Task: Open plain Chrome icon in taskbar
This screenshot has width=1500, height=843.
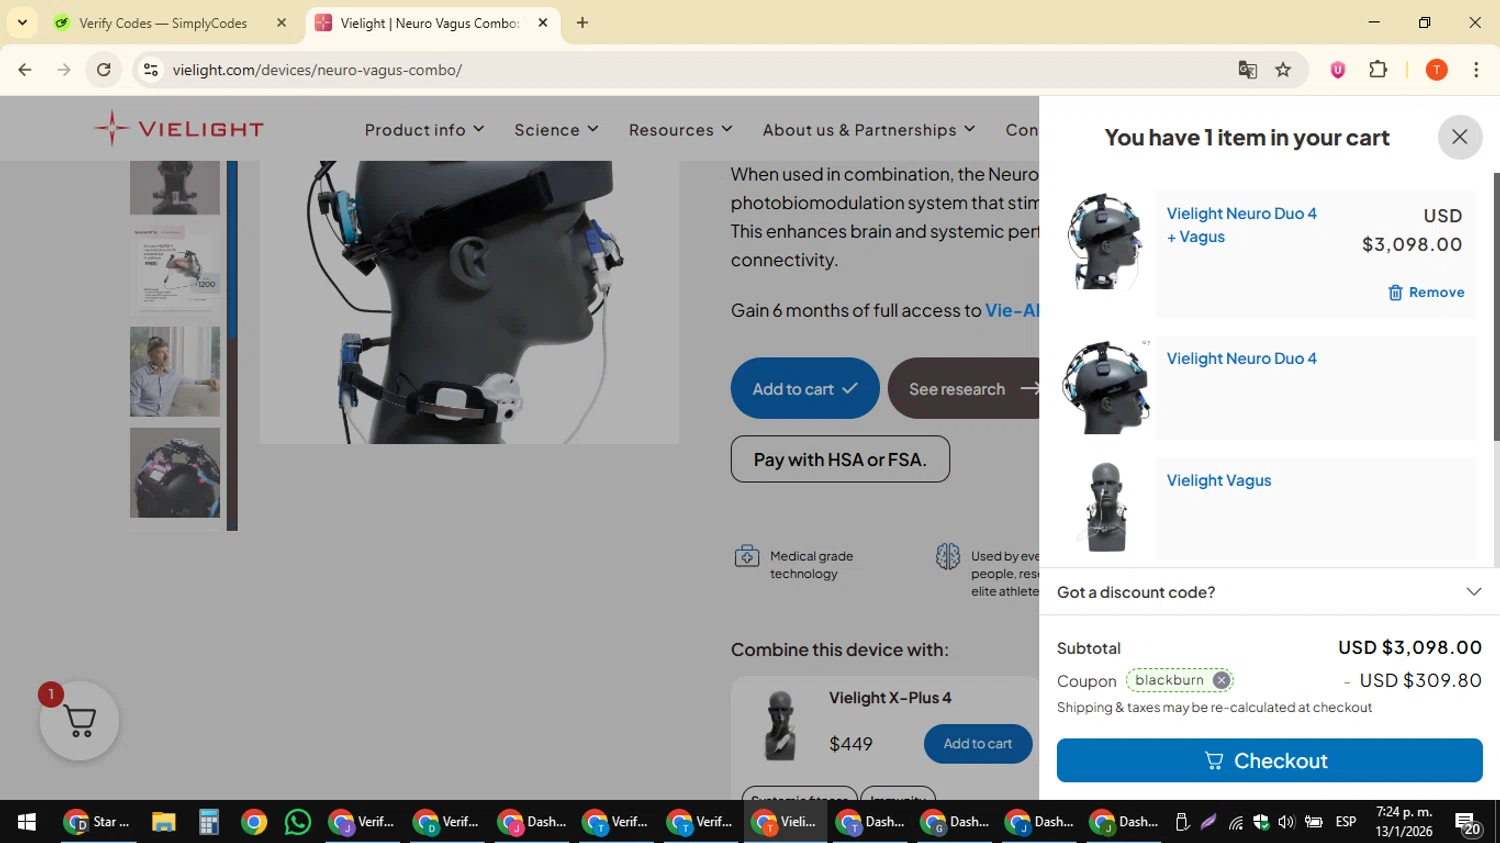Action: click(x=254, y=822)
